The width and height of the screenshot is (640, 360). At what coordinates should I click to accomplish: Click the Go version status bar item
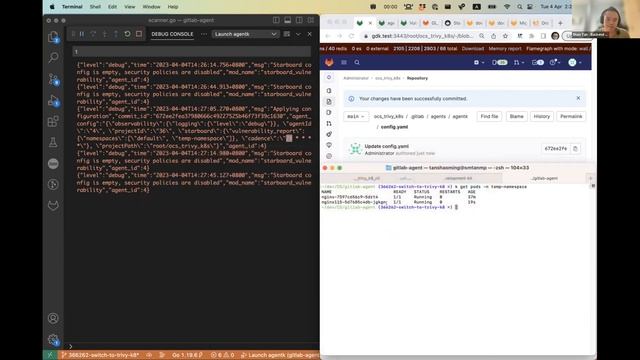pos(187,355)
